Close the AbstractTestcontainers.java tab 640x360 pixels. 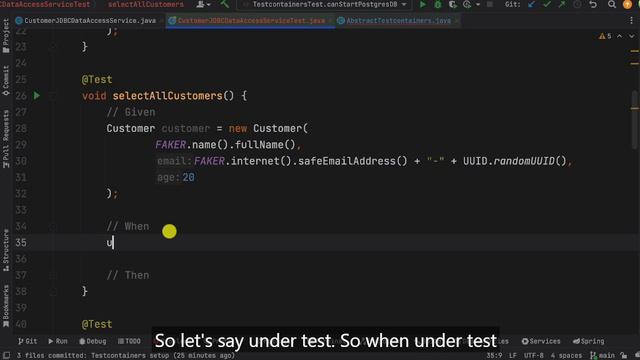(457, 20)
